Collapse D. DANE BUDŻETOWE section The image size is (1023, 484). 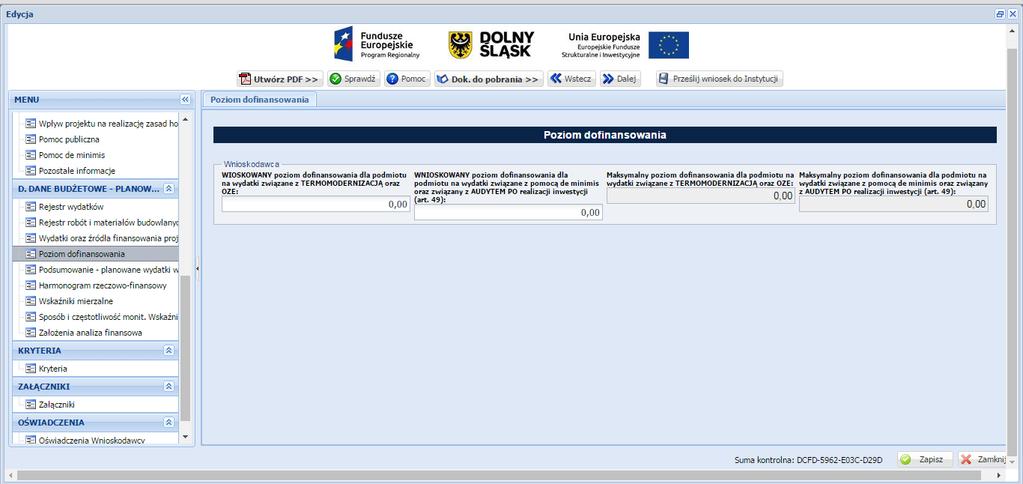(168, 189)
